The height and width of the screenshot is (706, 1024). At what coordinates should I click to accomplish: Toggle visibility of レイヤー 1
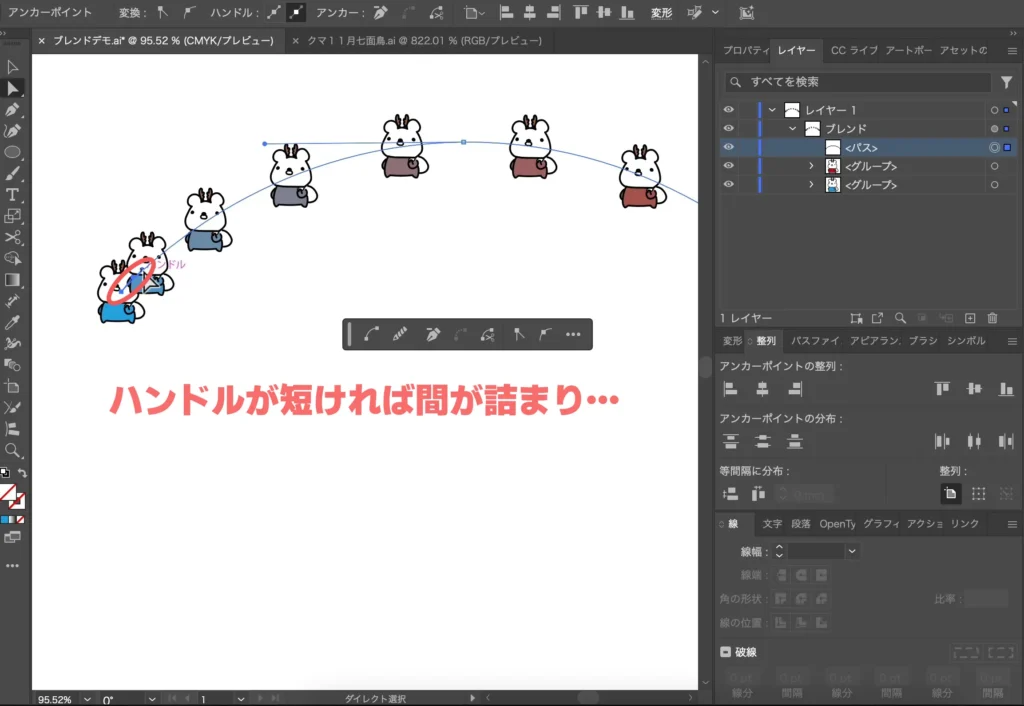click(728, 109)
